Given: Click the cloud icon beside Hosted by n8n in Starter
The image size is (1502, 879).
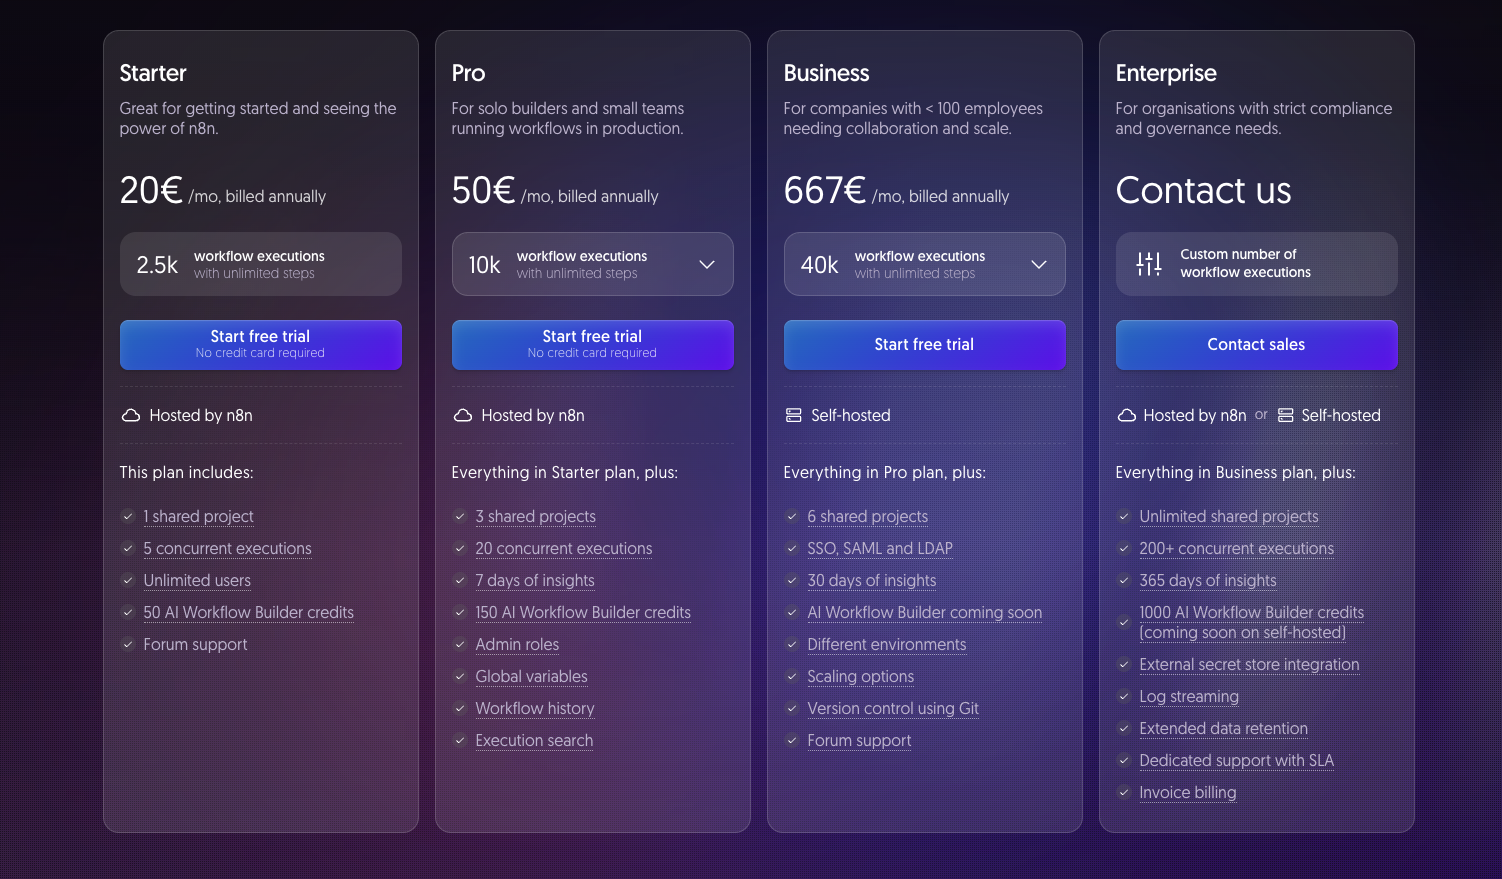Looking at the screenshot, I should 131,415.
